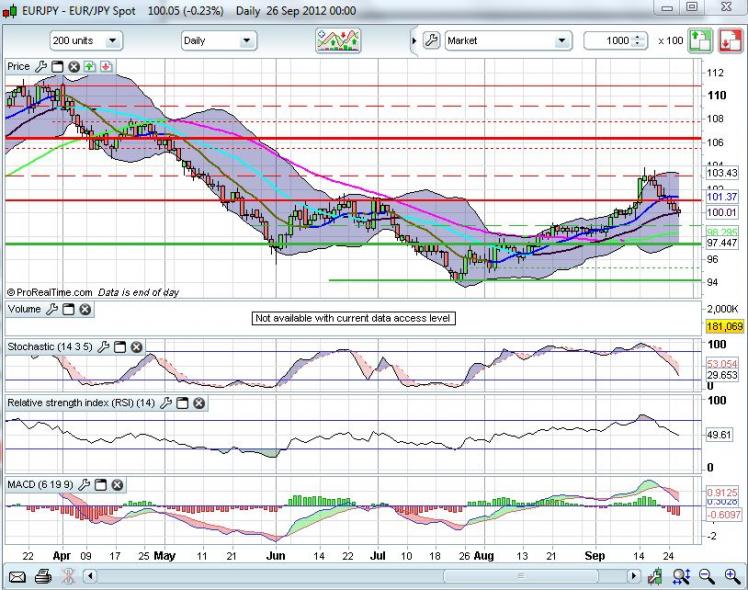Viewport: 748px width, 590px height.
Task: Expand the trading panel arrow left of Market
Action: tap(415, 41)
